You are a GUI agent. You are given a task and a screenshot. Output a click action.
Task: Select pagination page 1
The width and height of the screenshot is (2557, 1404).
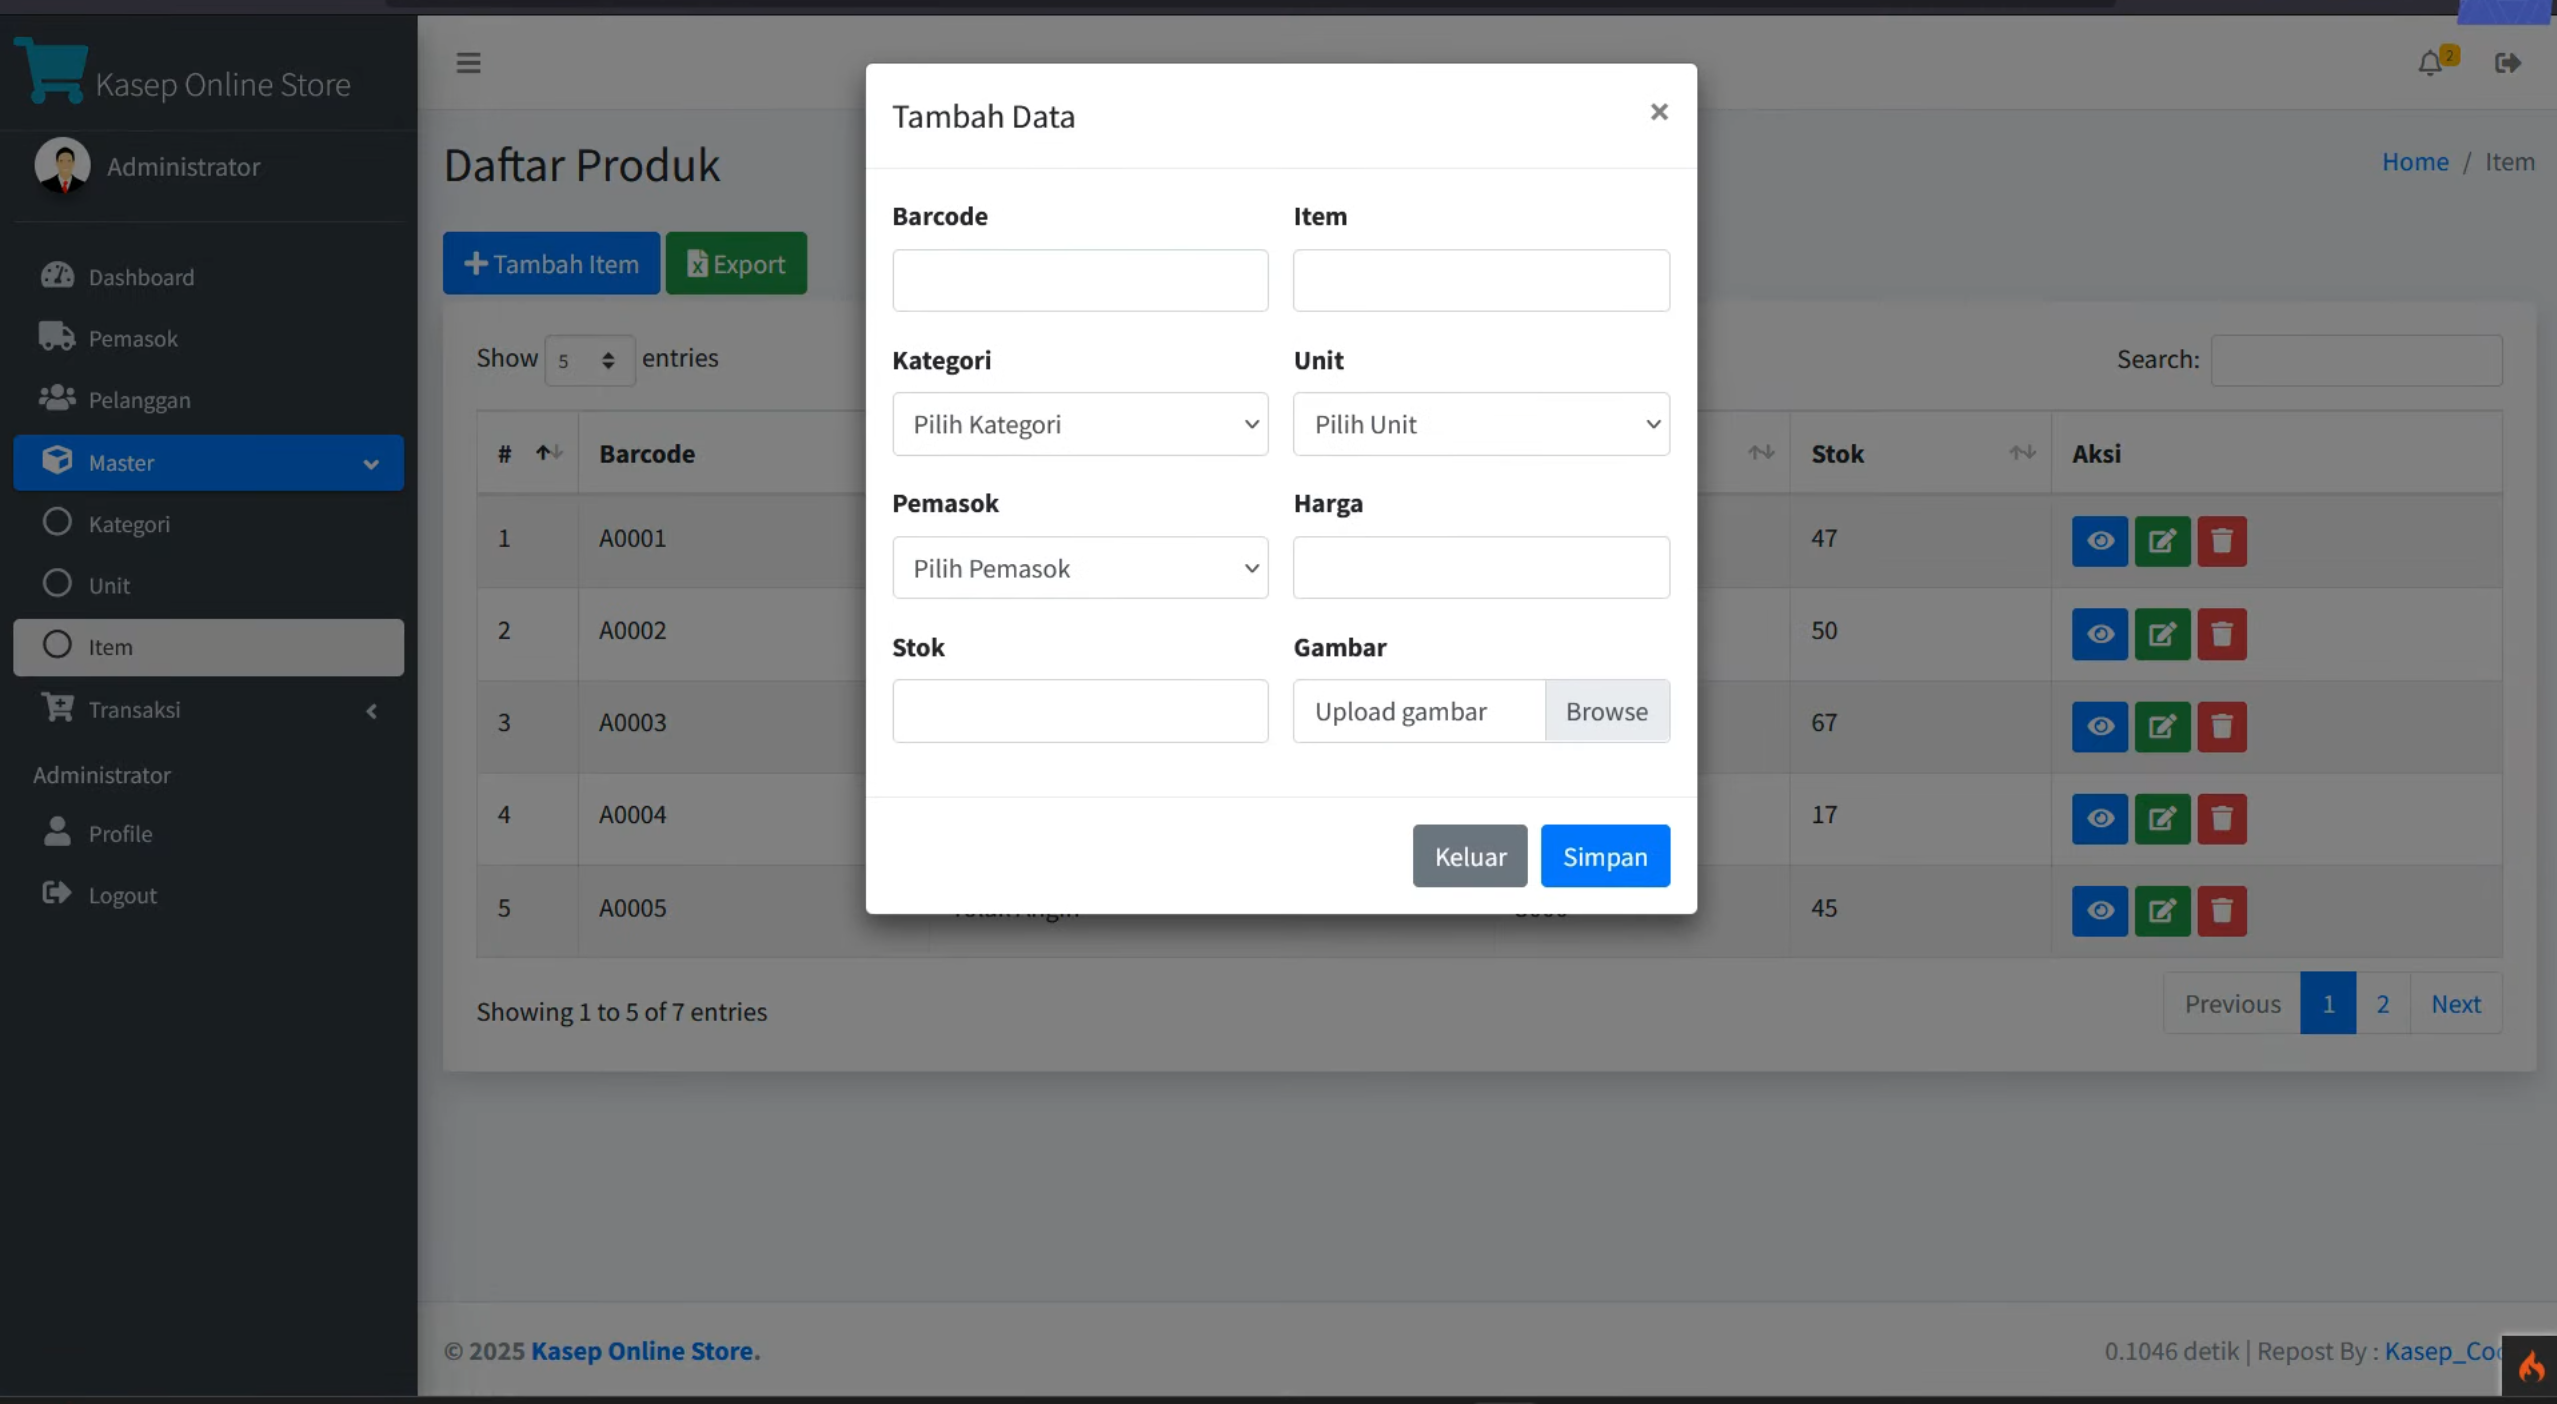[x=2328, y=1003]
